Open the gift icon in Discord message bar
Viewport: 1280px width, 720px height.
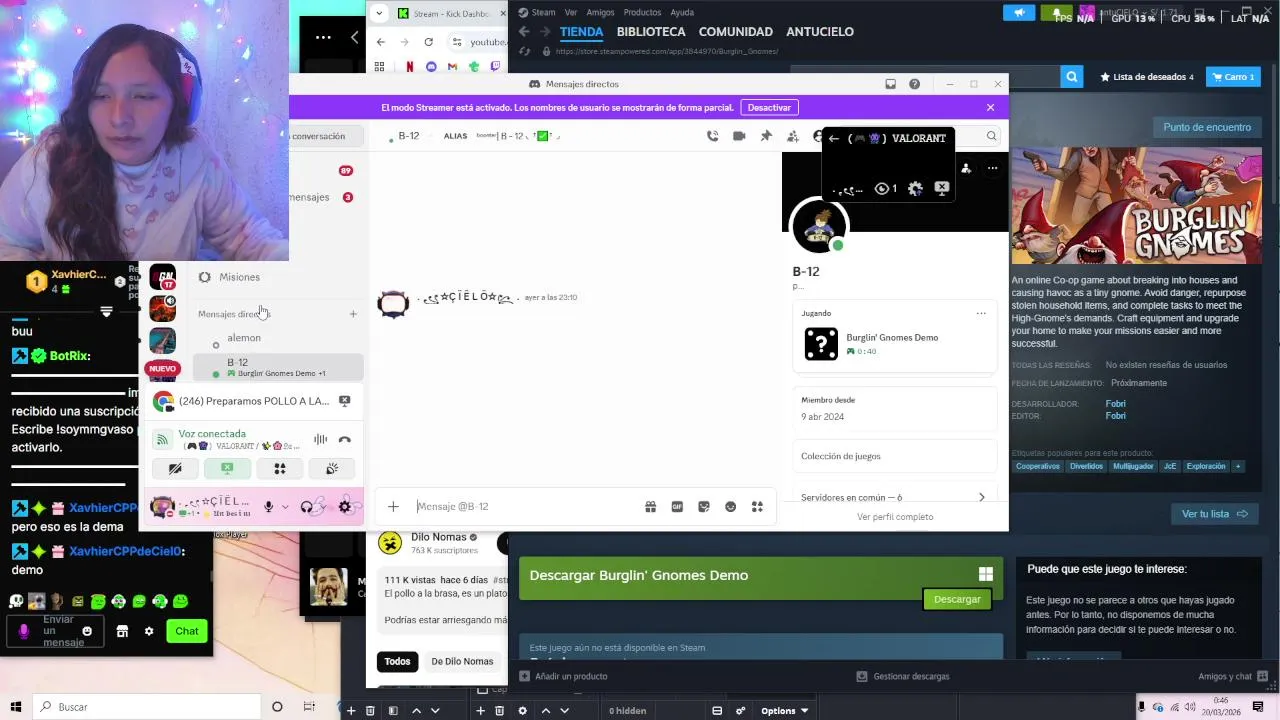coord(650,506)
